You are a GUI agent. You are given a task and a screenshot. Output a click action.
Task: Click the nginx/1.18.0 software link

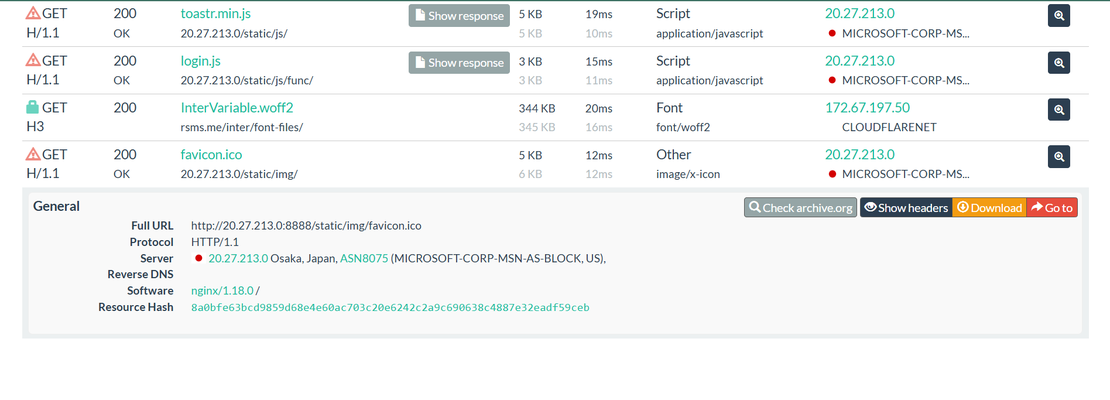coord(222,291)
